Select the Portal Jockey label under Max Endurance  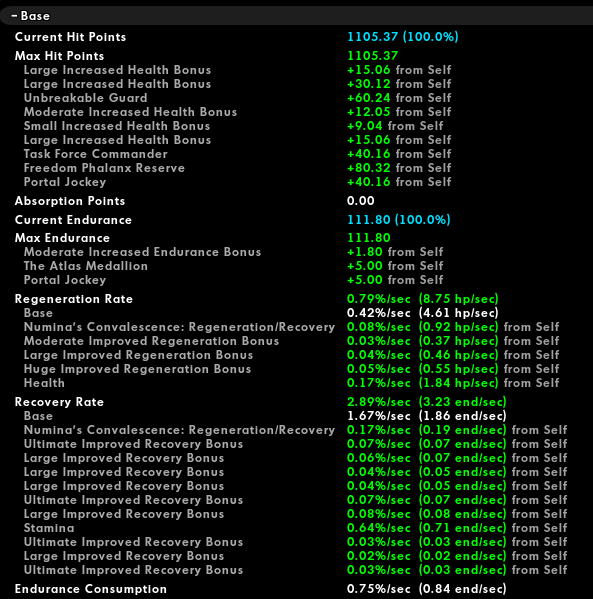[x=65, y=280]
